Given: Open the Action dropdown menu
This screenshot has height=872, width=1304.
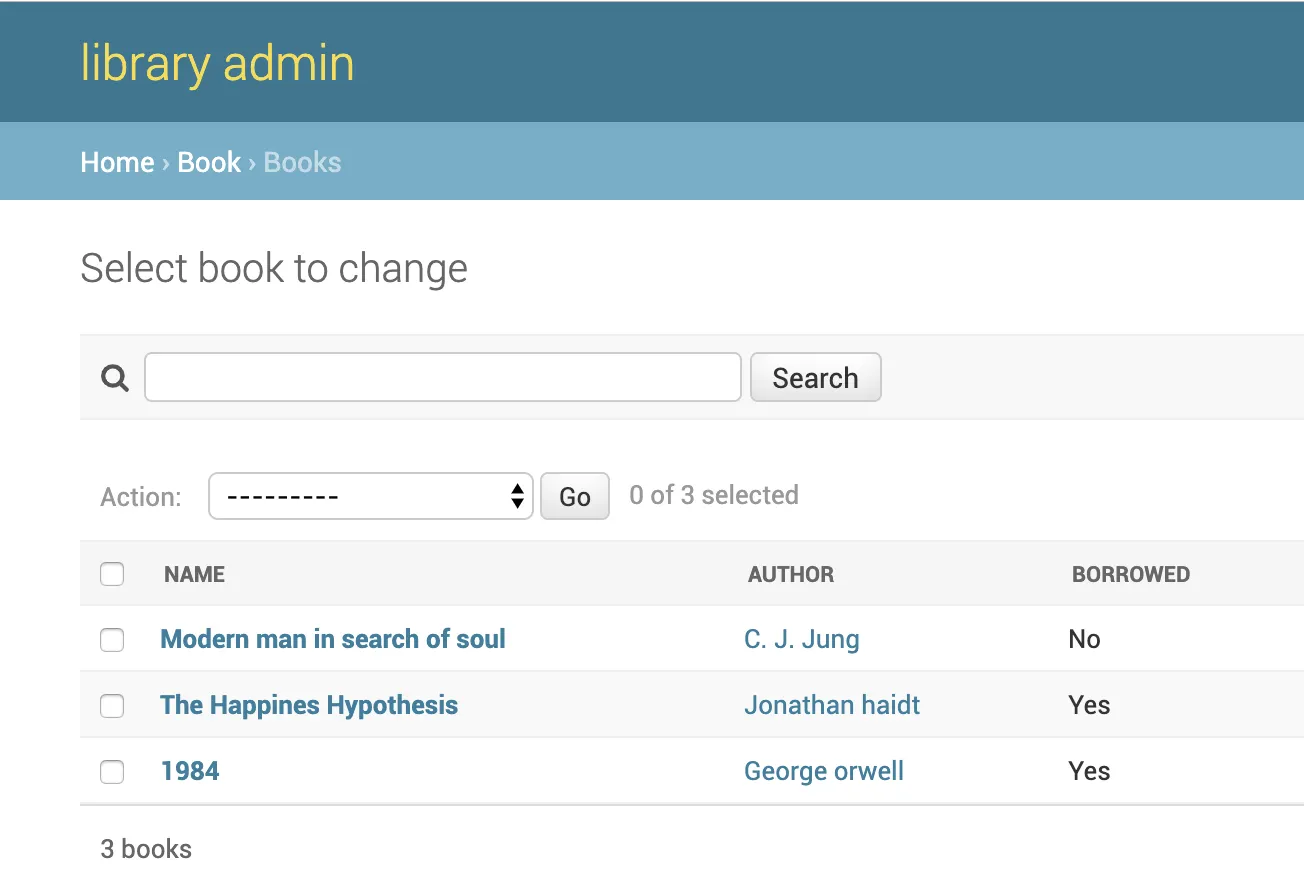Looking at the screenshot, I should click(x=370, y=496).
